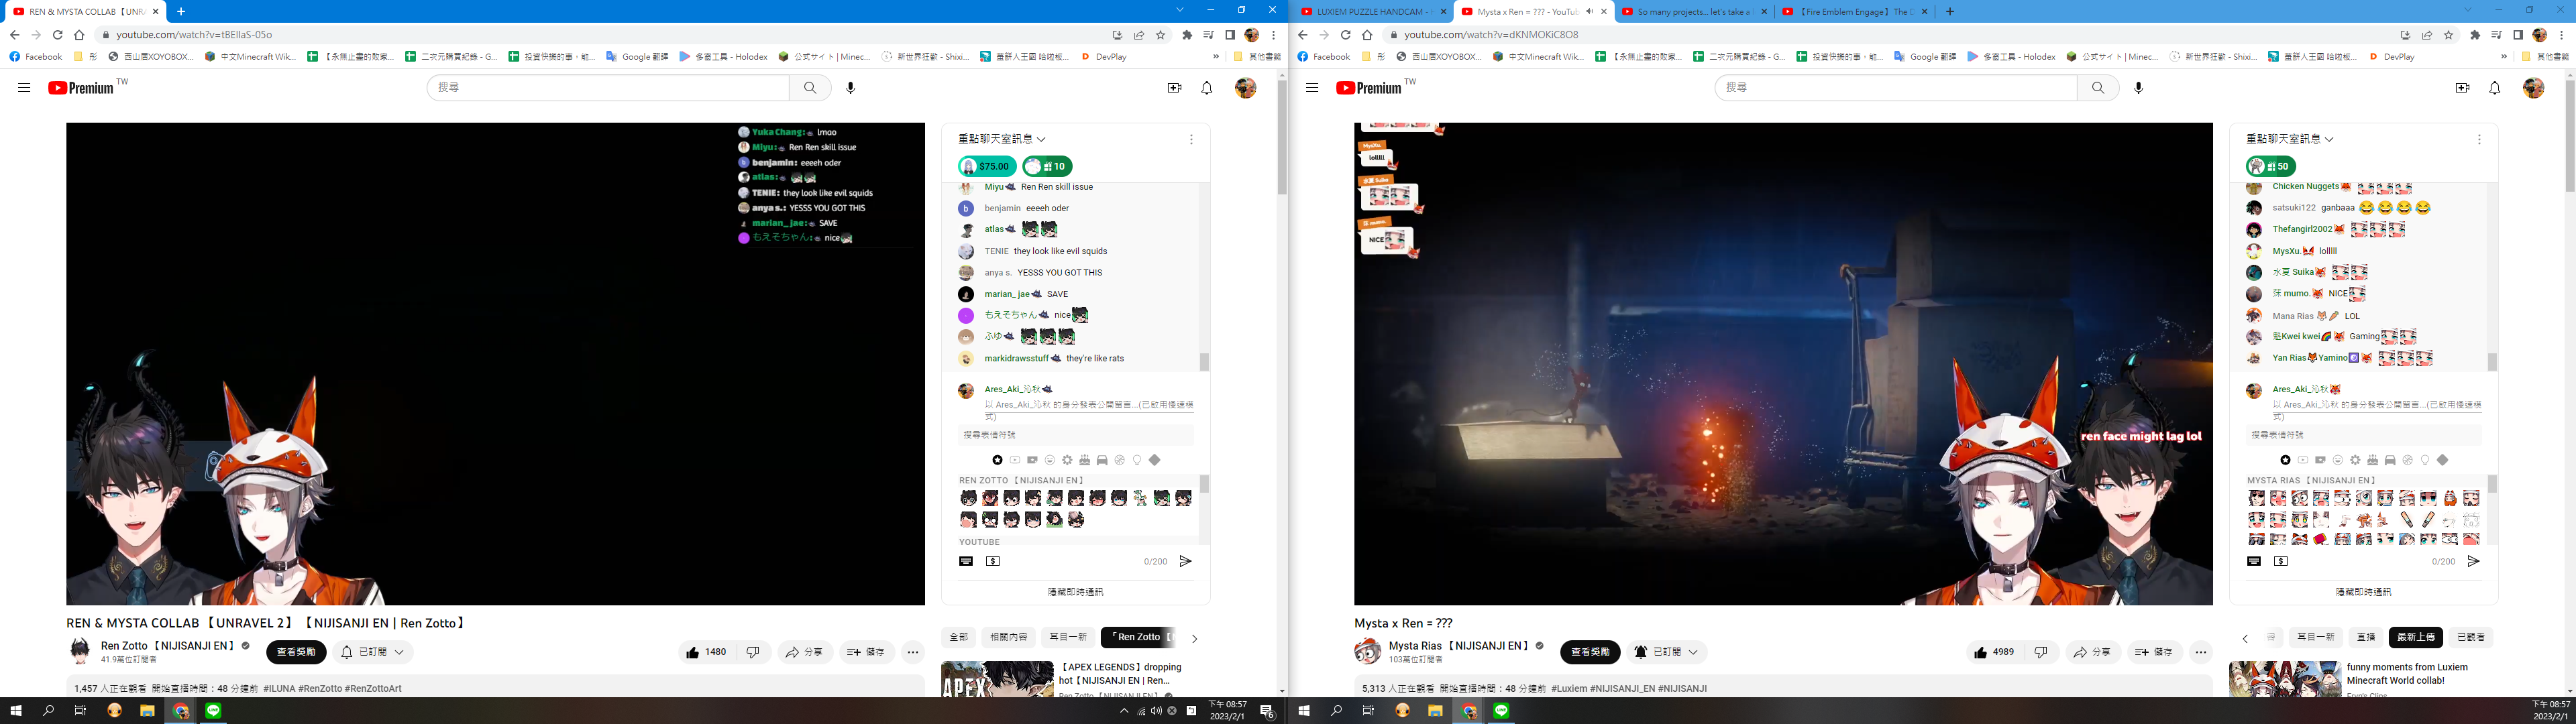2576x724 pixels.
Task: Like Ren Zotto's stream with the thumbs-up
Action: coord(706,652)
